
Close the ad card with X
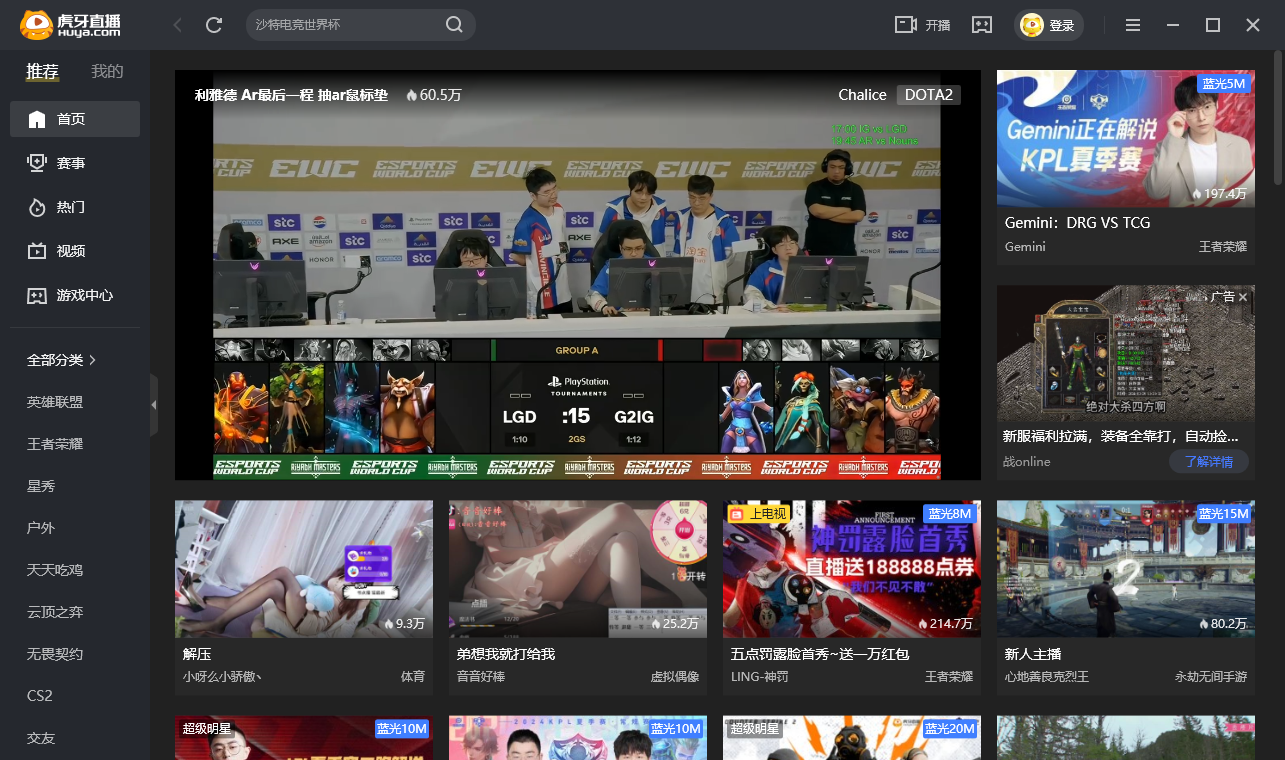pos(1243,297)
